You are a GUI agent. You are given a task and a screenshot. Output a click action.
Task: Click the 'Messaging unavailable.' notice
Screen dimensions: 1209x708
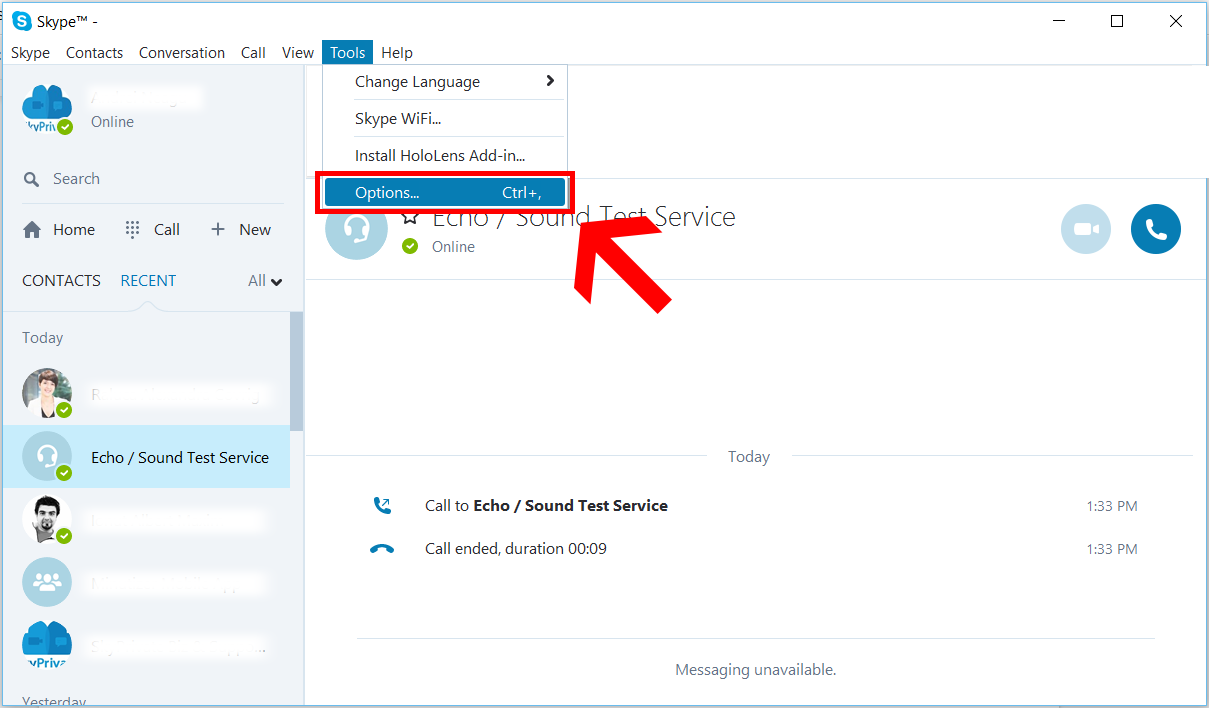coord(756,670)
